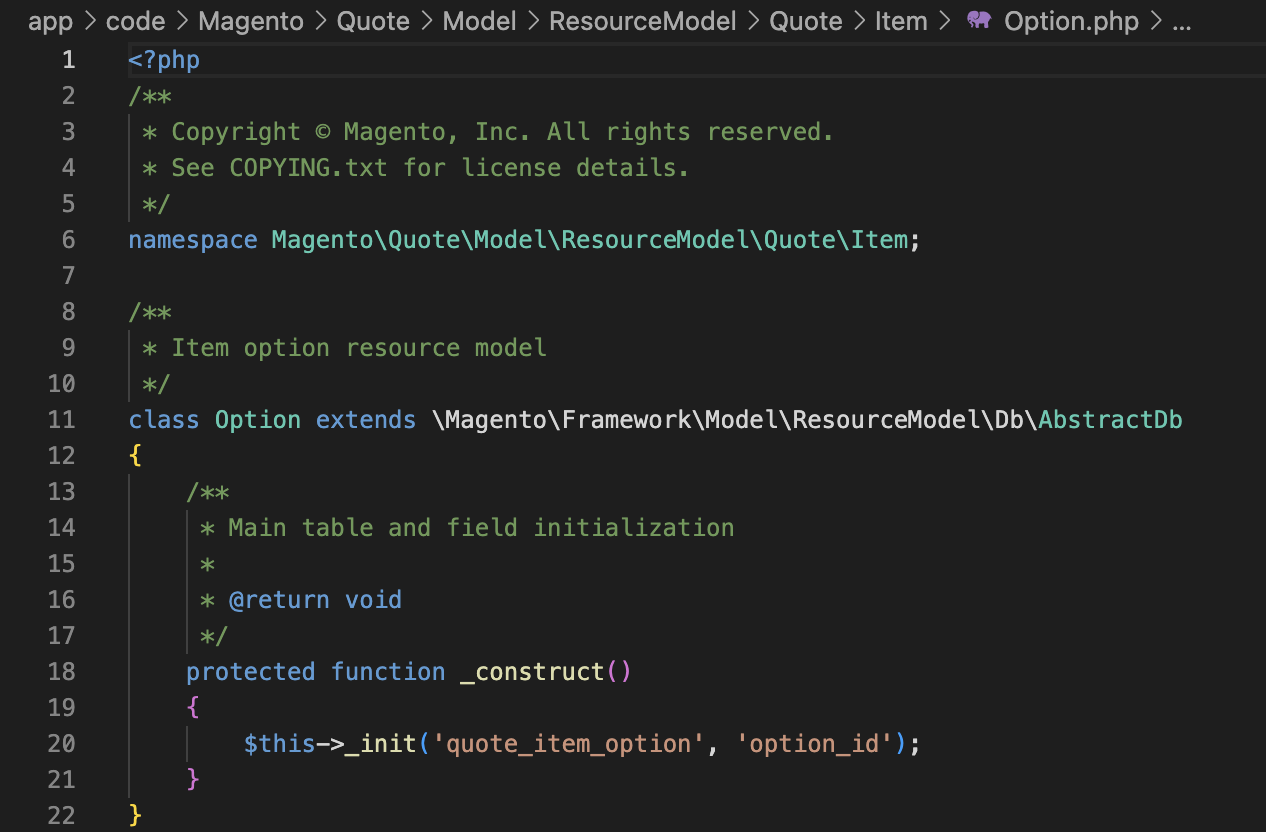Click line number 18 in the gutter

point(62,672)
